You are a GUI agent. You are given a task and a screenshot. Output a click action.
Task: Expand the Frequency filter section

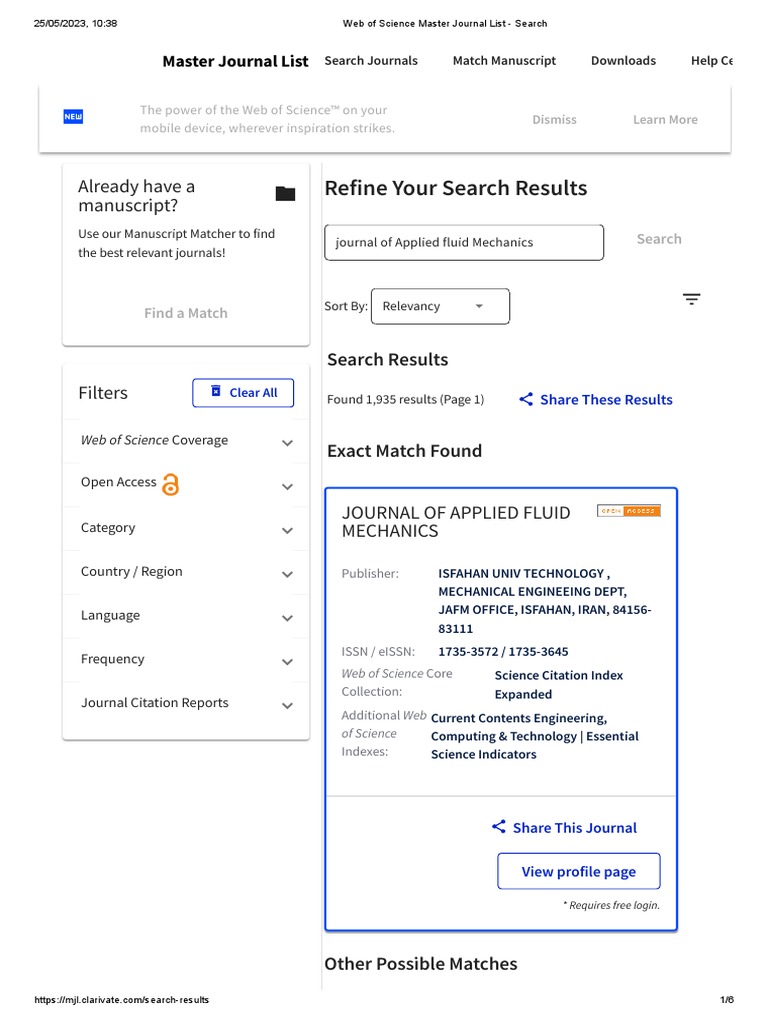[x=287, y=662]
